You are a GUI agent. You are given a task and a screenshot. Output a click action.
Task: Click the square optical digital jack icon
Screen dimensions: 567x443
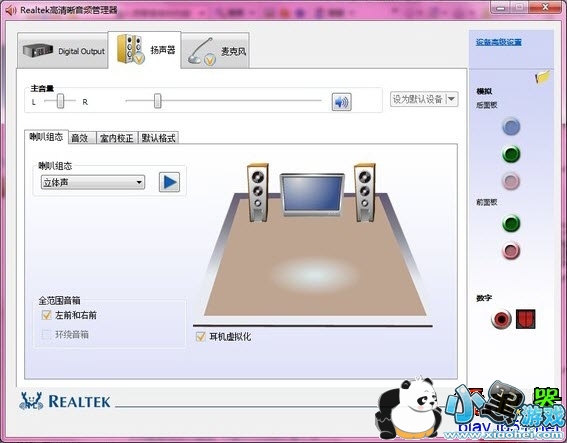click(525, 319)
